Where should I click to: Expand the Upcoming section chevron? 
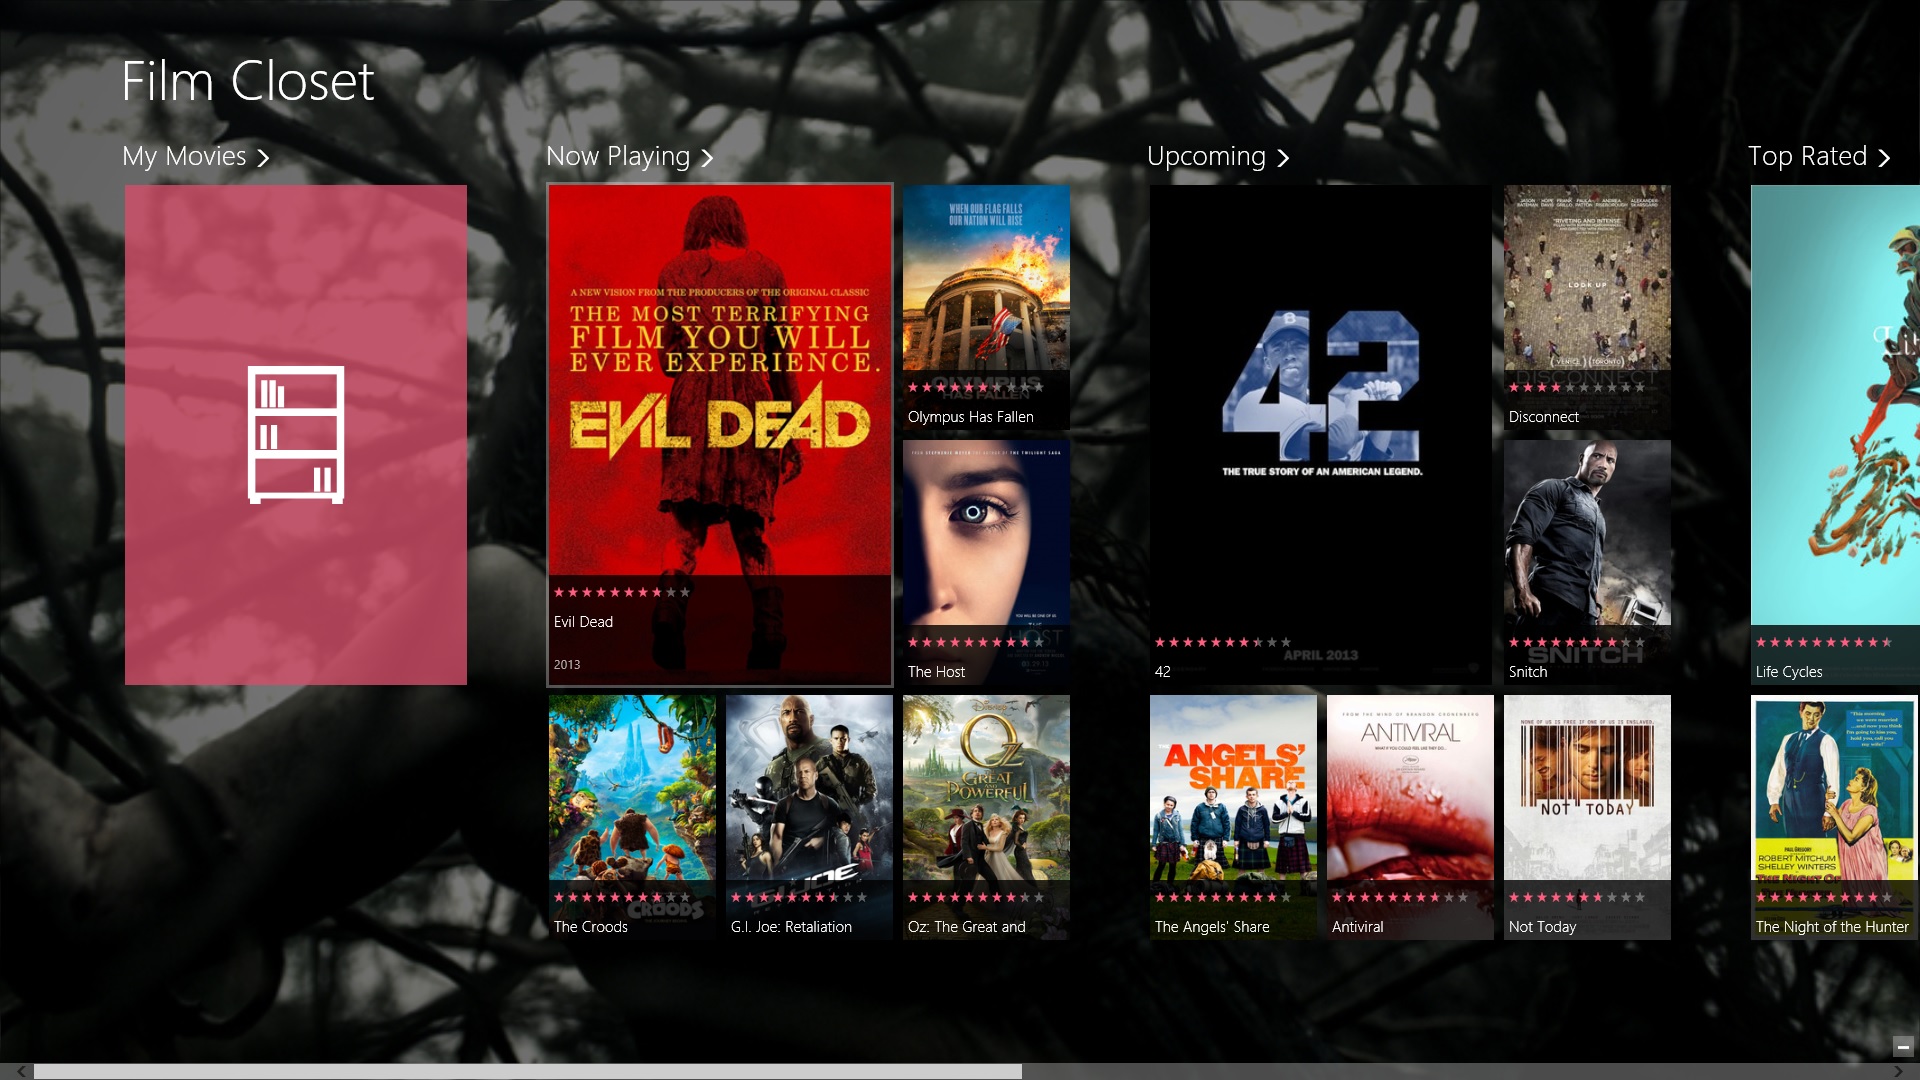1284,157
